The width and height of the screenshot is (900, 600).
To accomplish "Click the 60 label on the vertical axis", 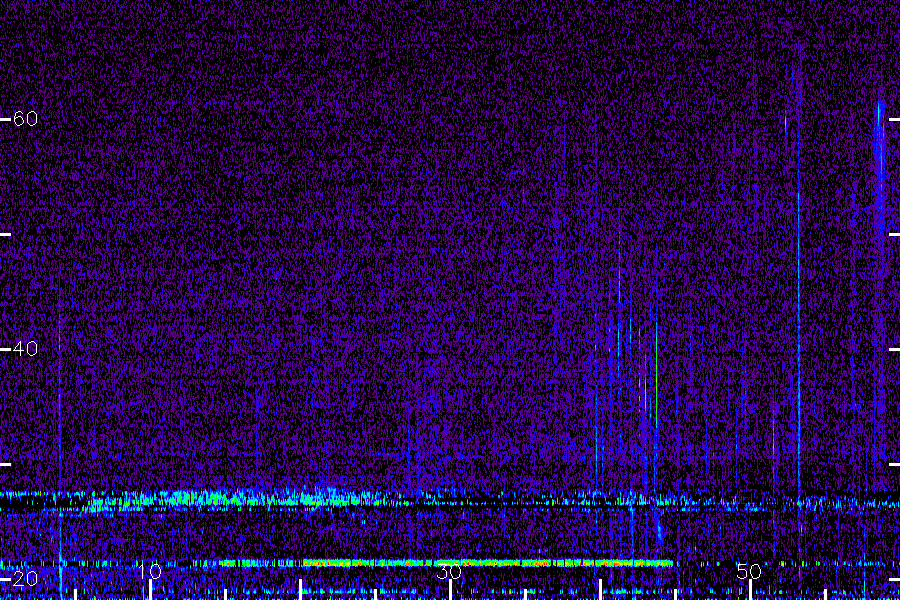I will [25, 119].
